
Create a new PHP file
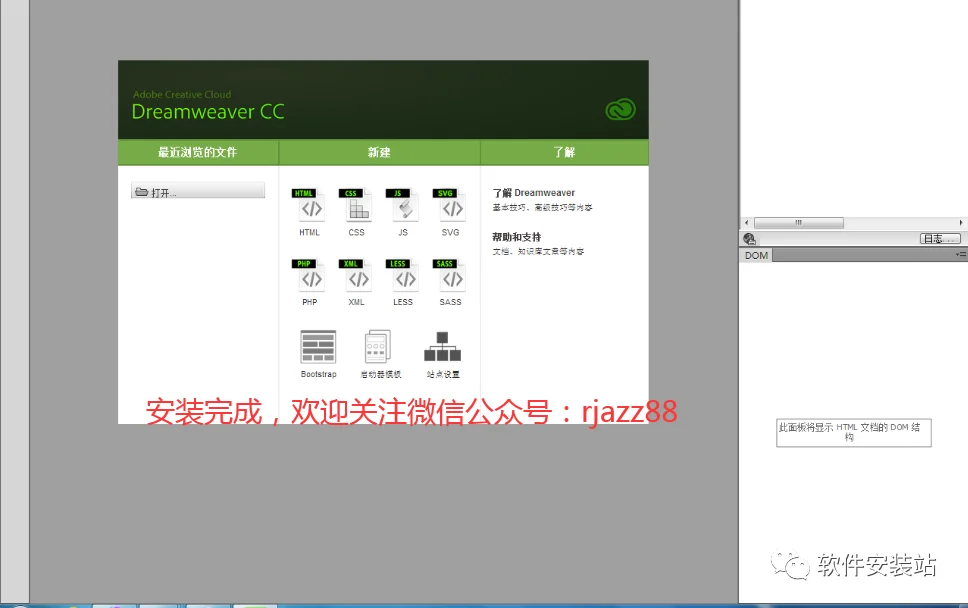(310, 282)
